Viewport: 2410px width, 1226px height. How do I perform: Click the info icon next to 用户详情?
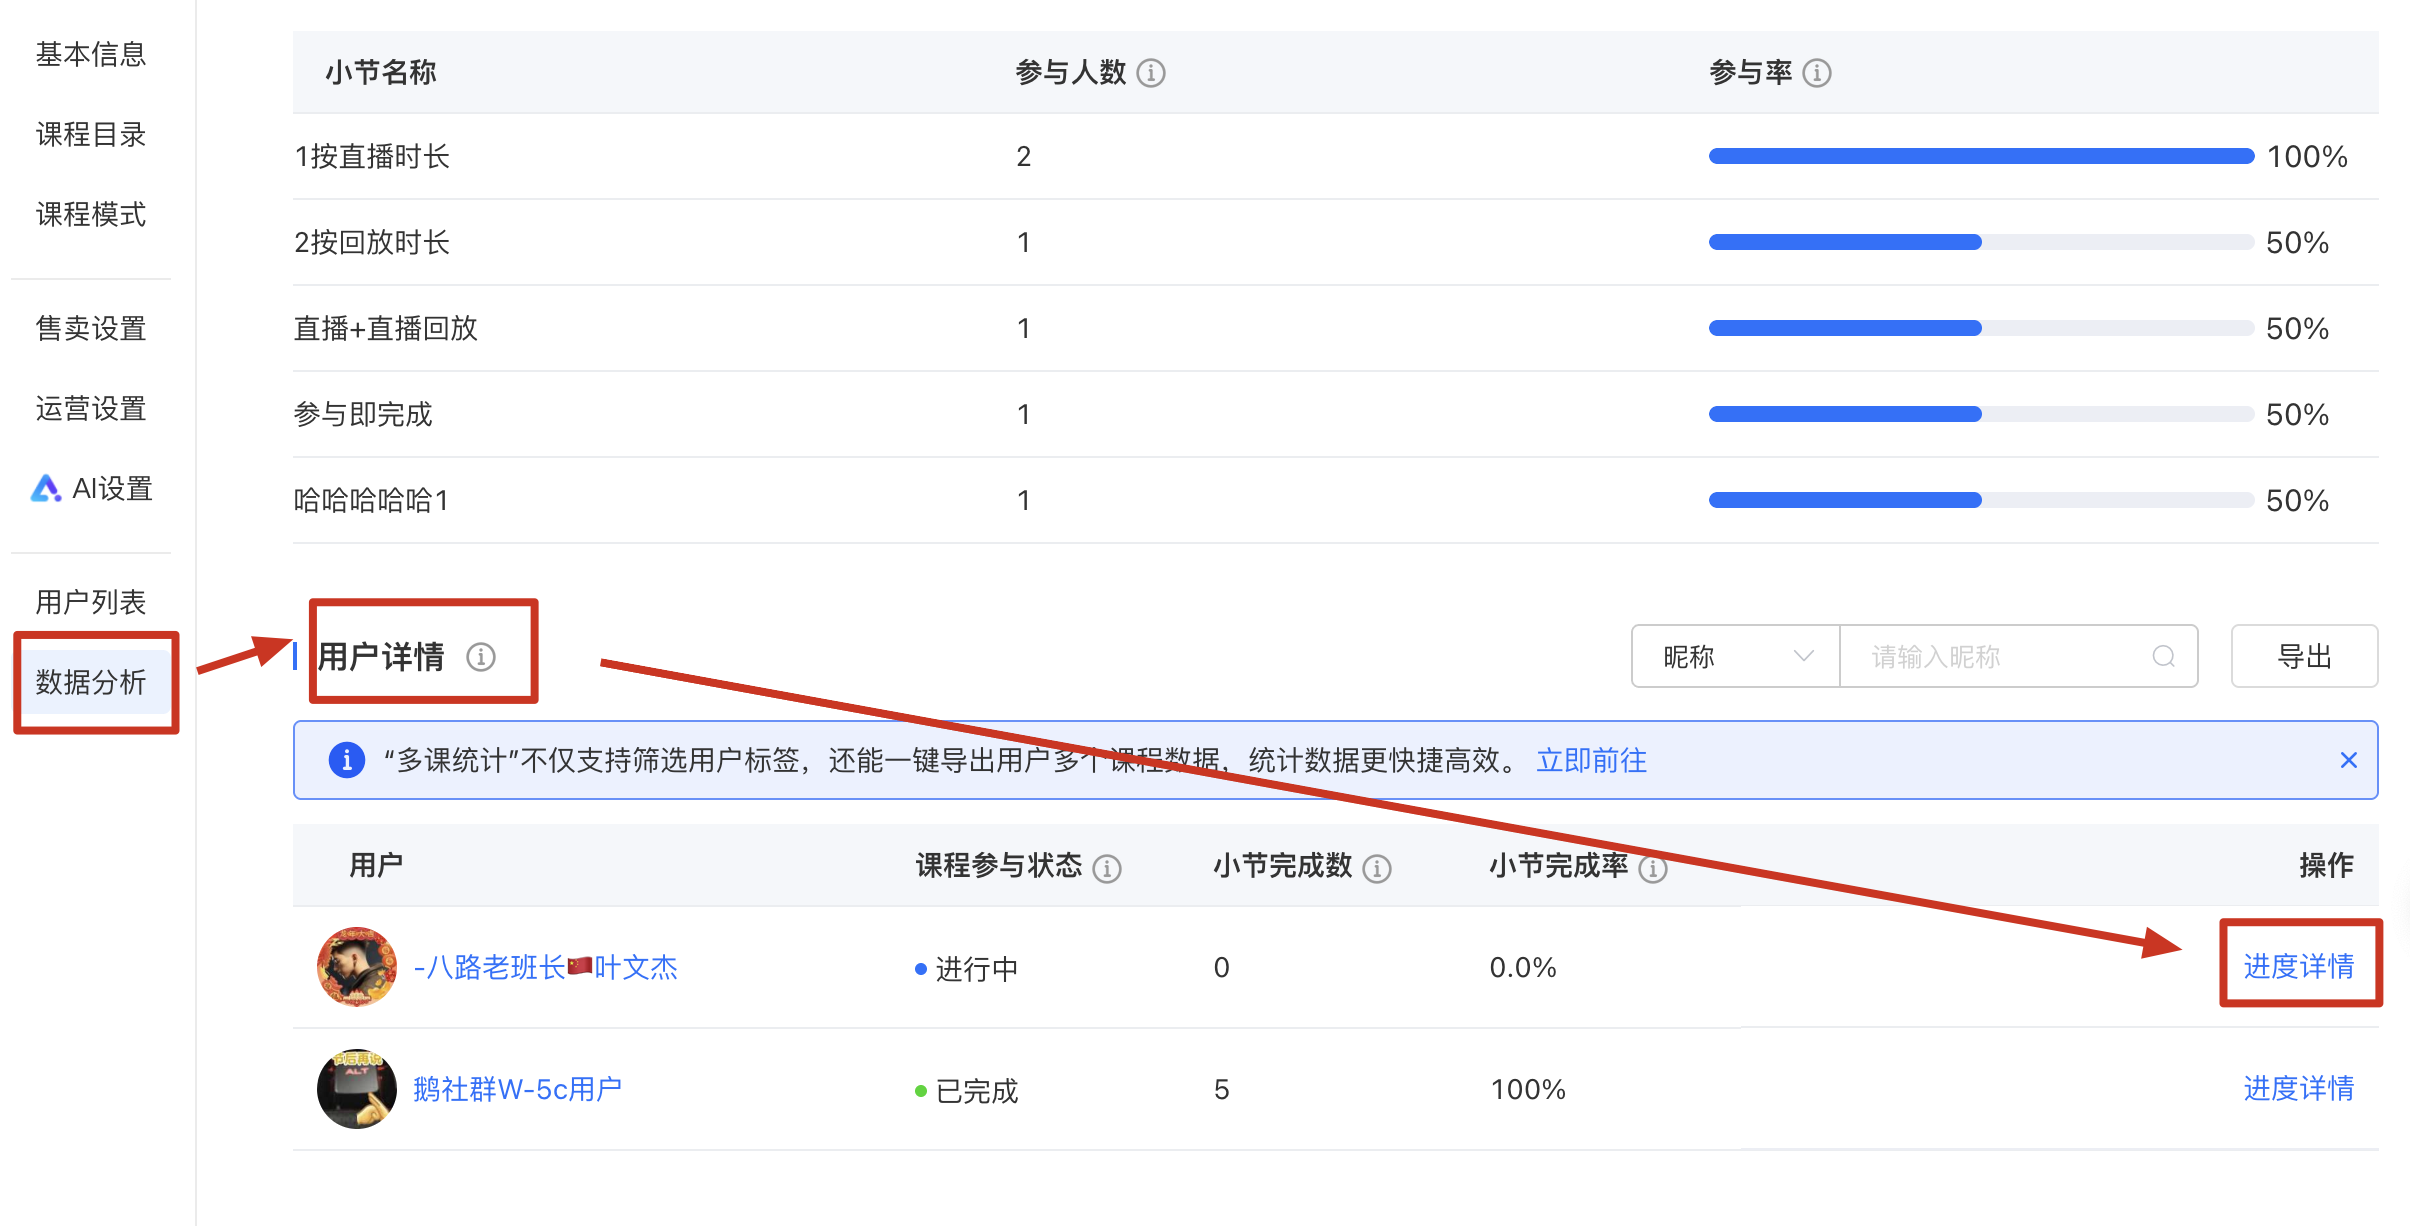(x=481, y=657)
